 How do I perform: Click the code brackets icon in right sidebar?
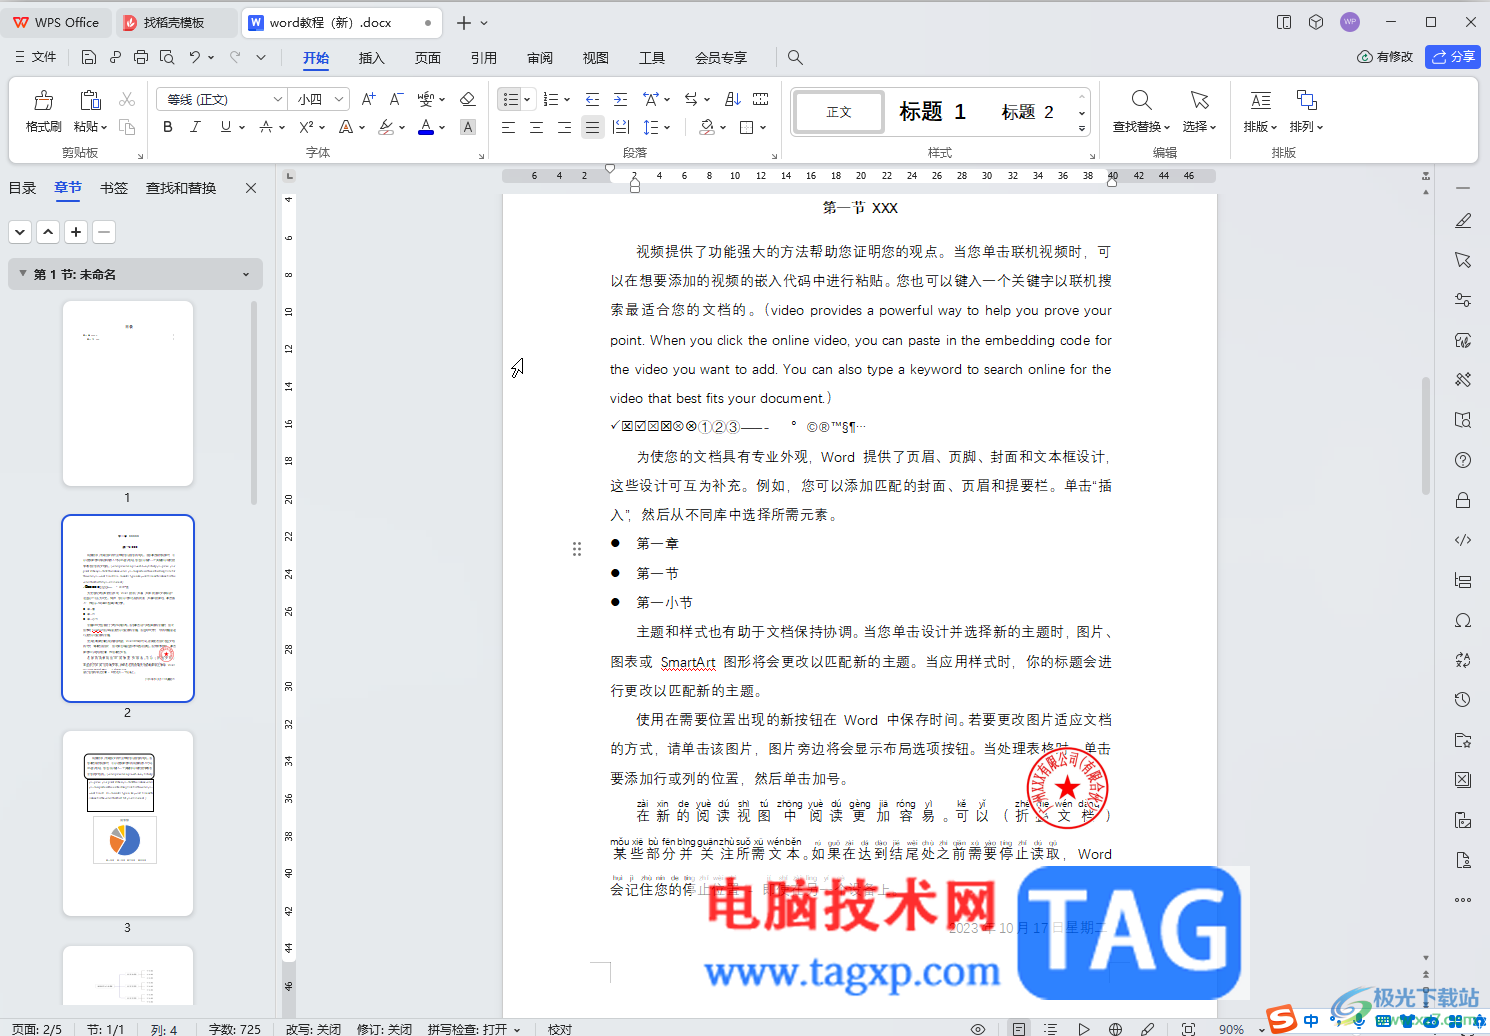pyautogui.click(x=1463, y=540)
